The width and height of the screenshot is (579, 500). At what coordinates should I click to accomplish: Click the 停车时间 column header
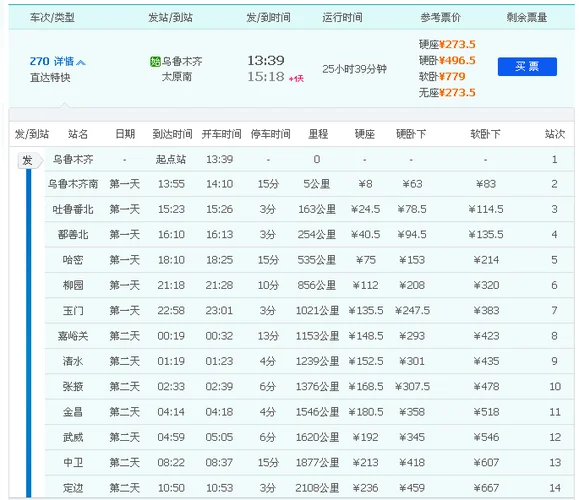(270, 134)
